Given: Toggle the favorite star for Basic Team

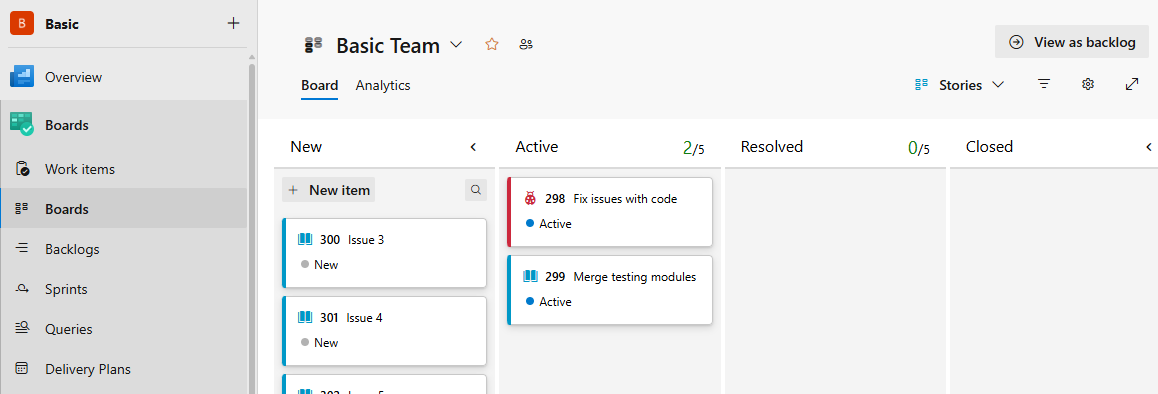Looking at the screenshot, I should 492,45.
